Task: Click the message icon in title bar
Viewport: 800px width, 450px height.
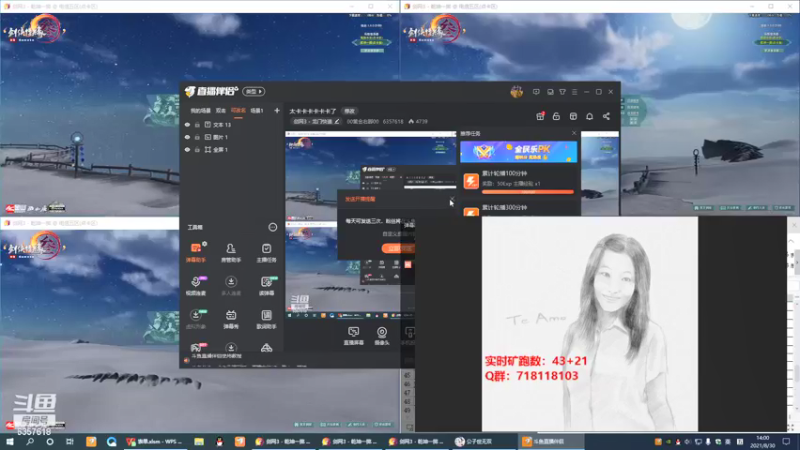Action: pos(536,92)
